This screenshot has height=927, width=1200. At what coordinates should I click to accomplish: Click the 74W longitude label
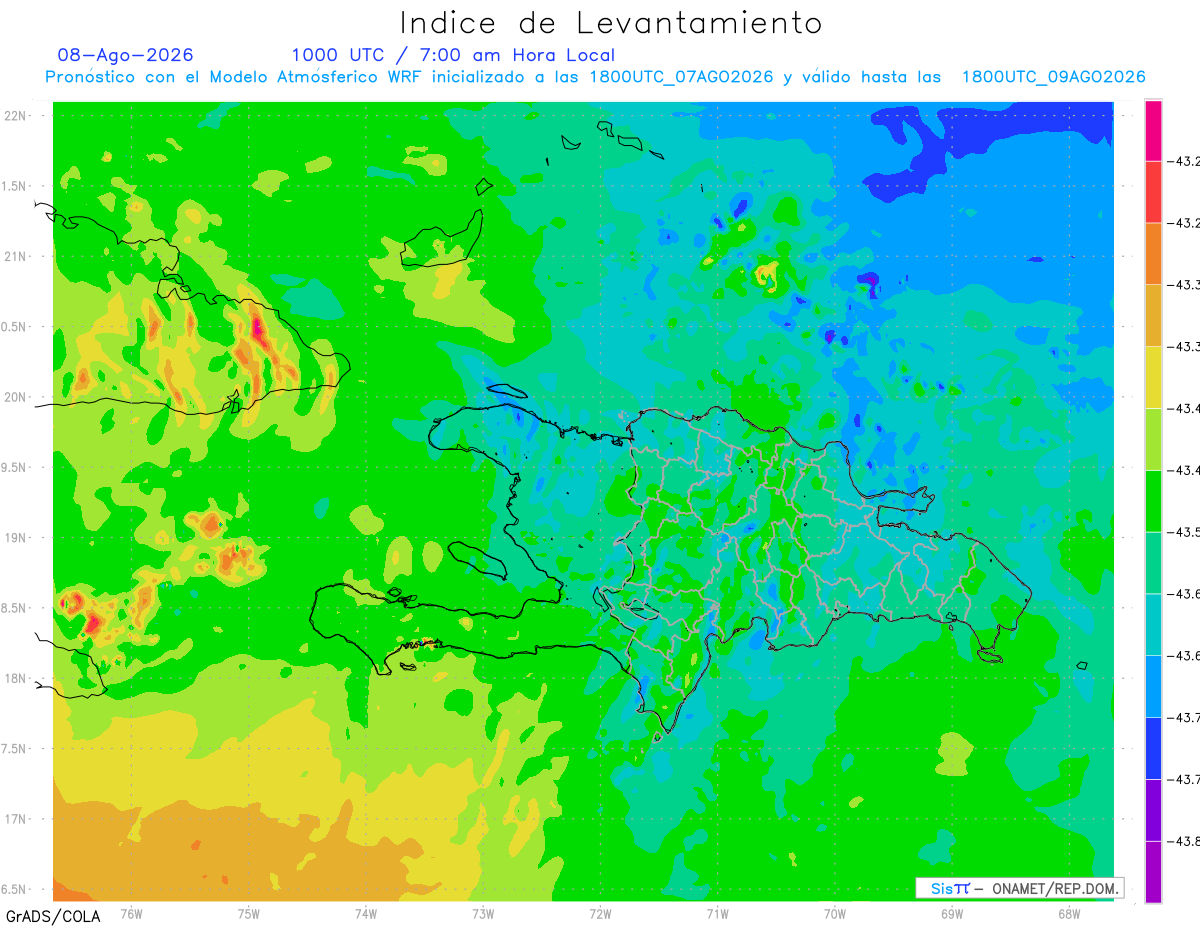pyautogui.click(x=366, y=914)
